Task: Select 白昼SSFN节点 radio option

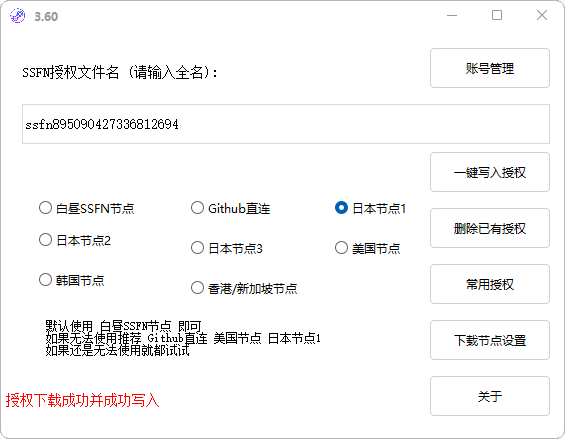Action: tap(86, 208)
